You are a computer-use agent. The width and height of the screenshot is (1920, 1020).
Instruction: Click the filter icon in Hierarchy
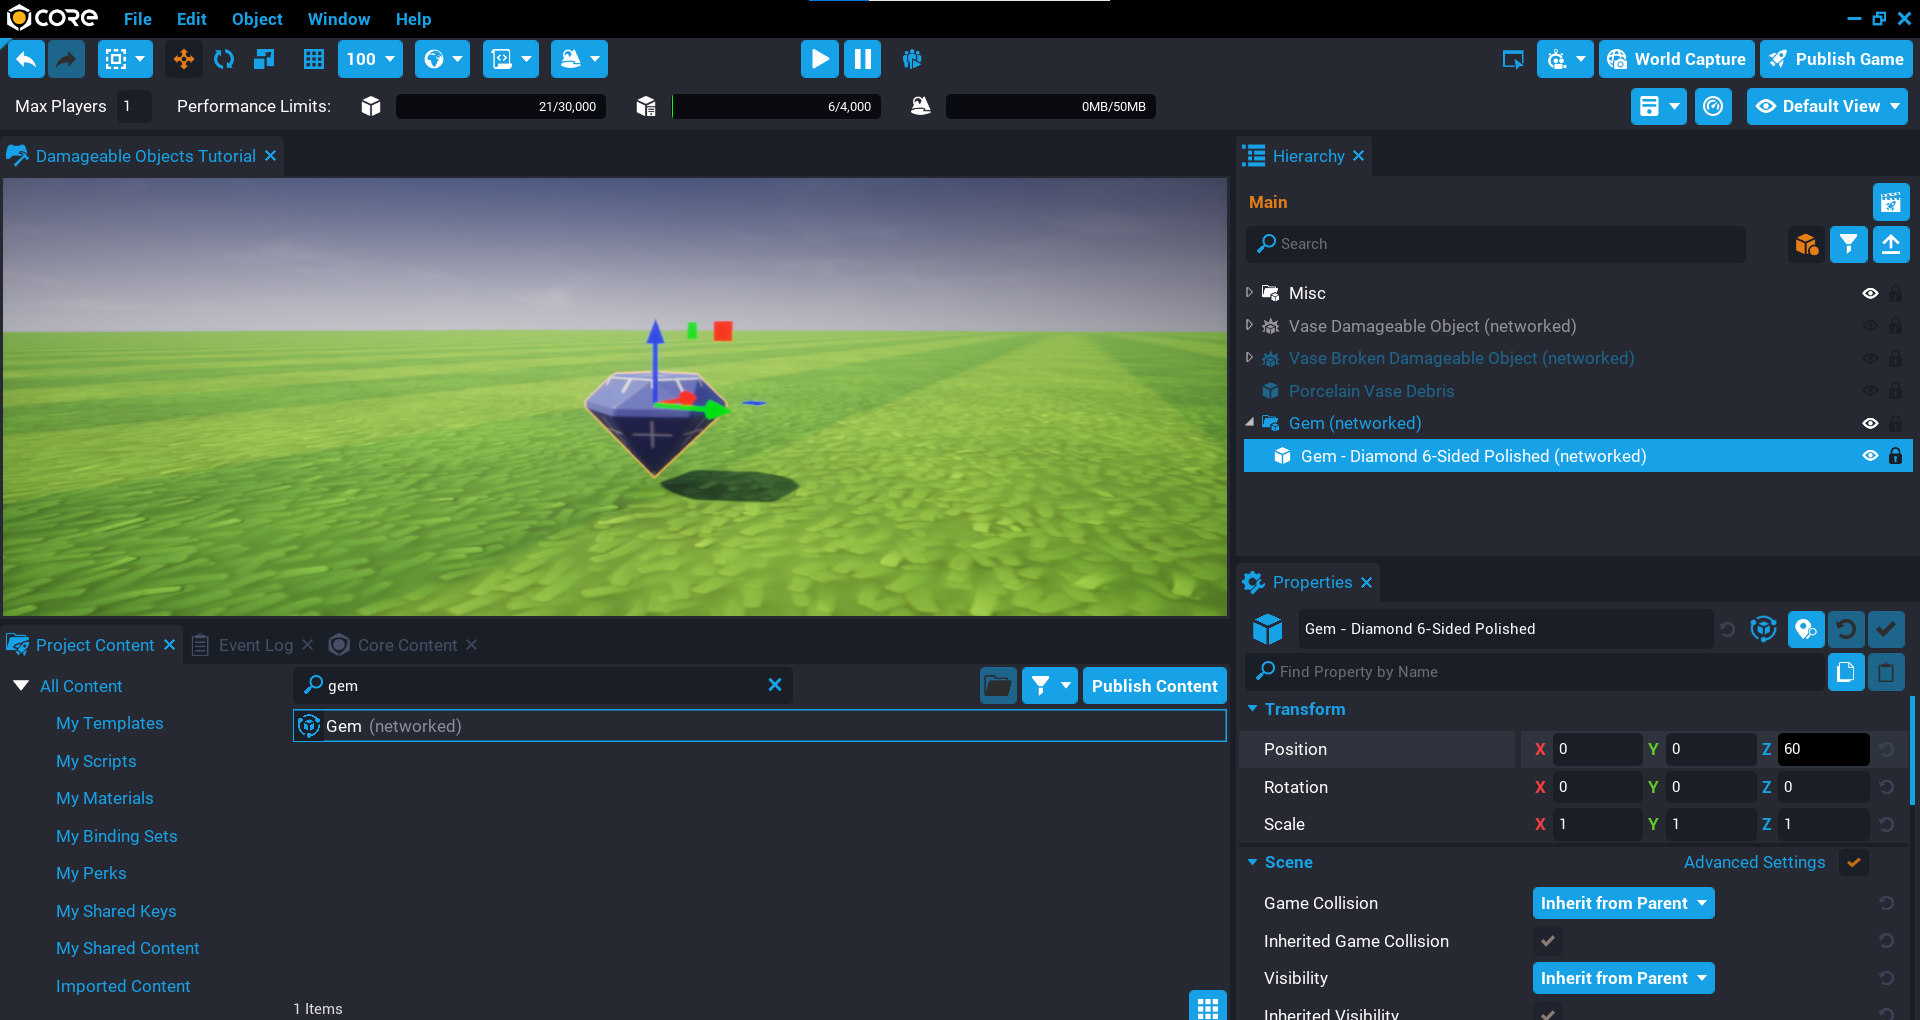(1848, 244)
